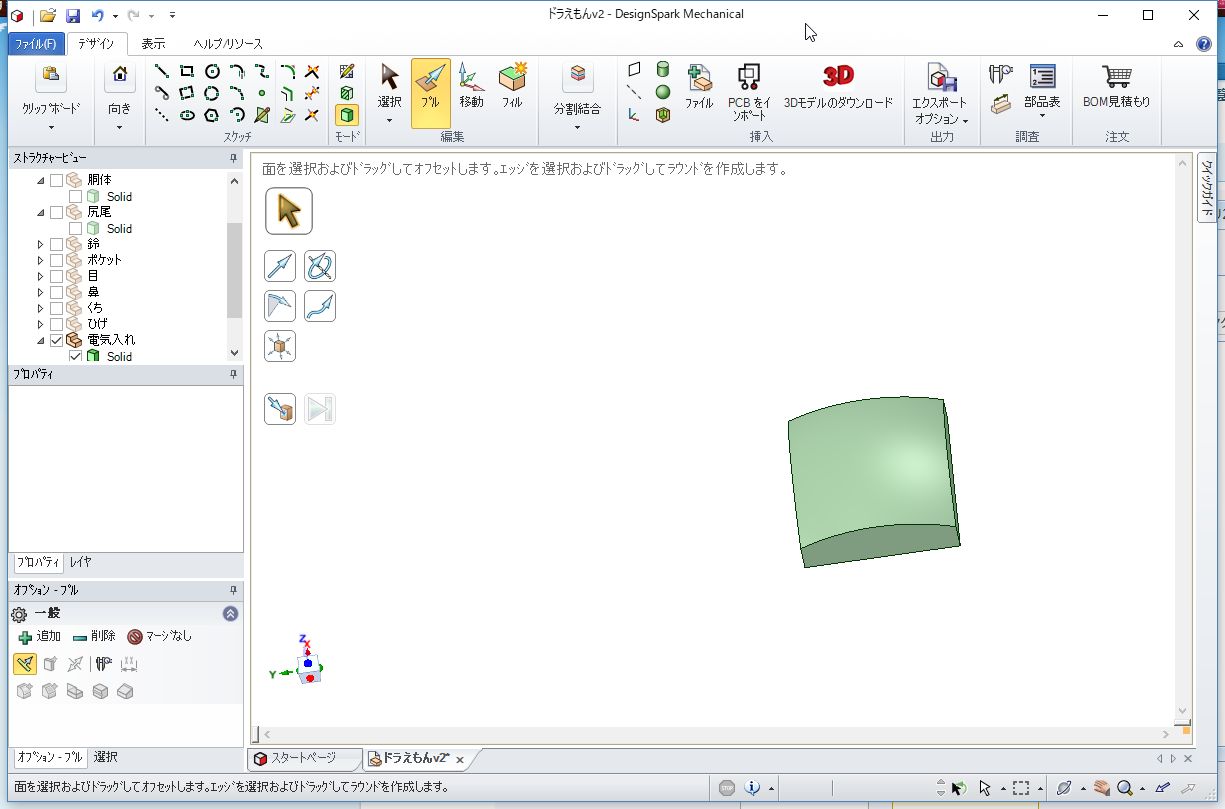Expand the ポケット tree node
The image size is (1225, 809).
pos(41,261)
